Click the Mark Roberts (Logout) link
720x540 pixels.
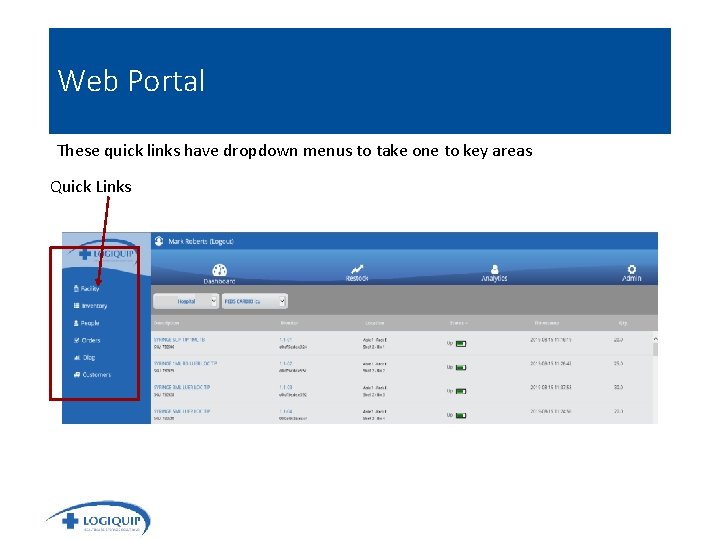click(201, 242)
